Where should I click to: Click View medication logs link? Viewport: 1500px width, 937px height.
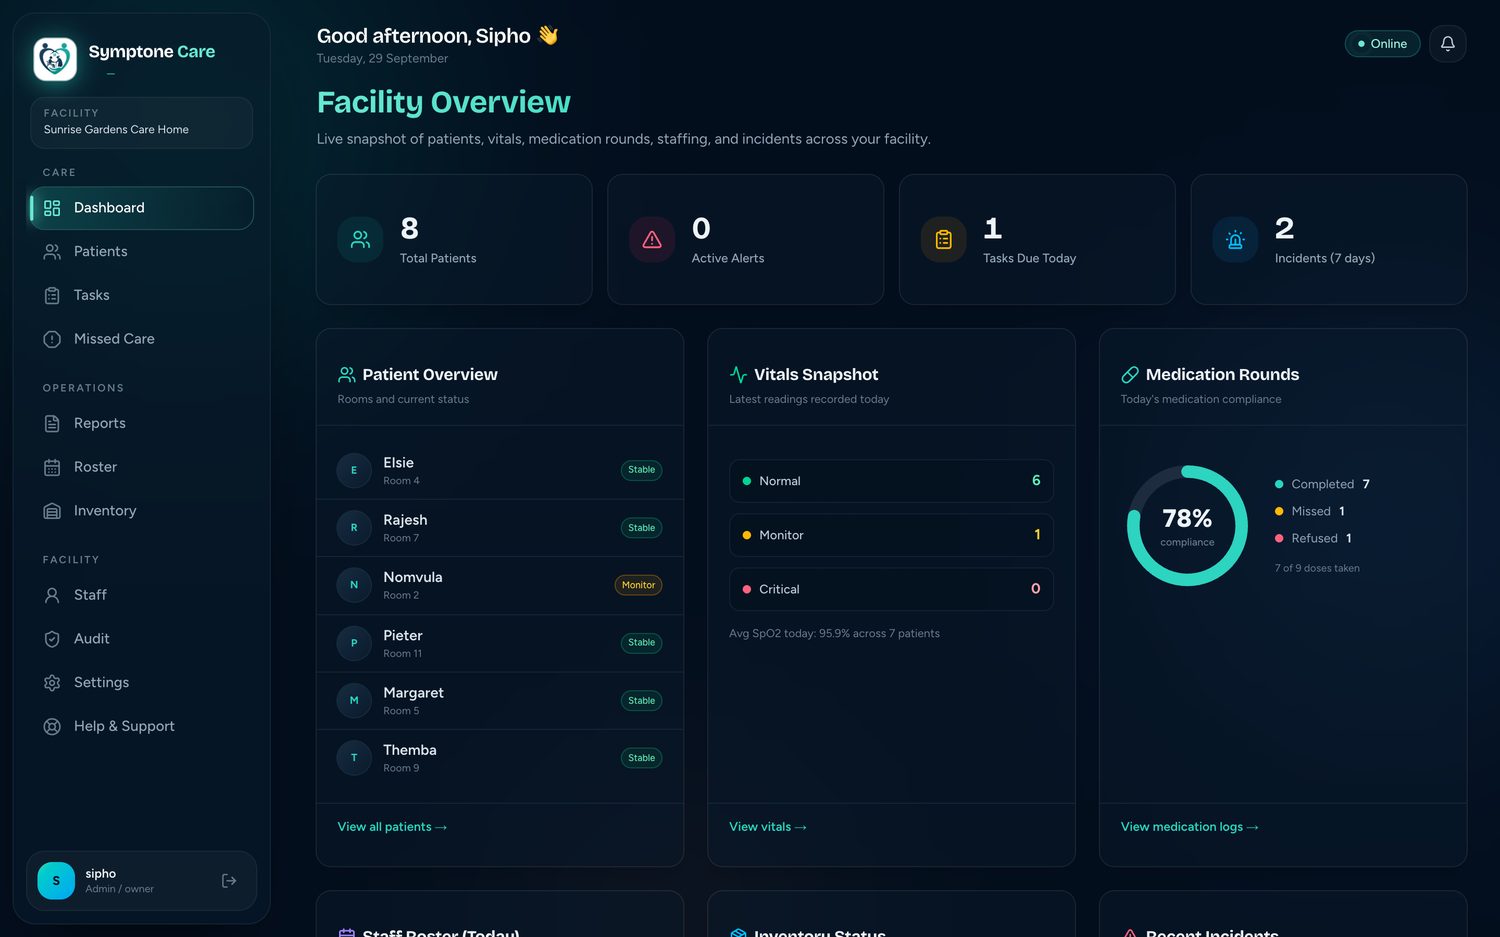coord(1190,827)
